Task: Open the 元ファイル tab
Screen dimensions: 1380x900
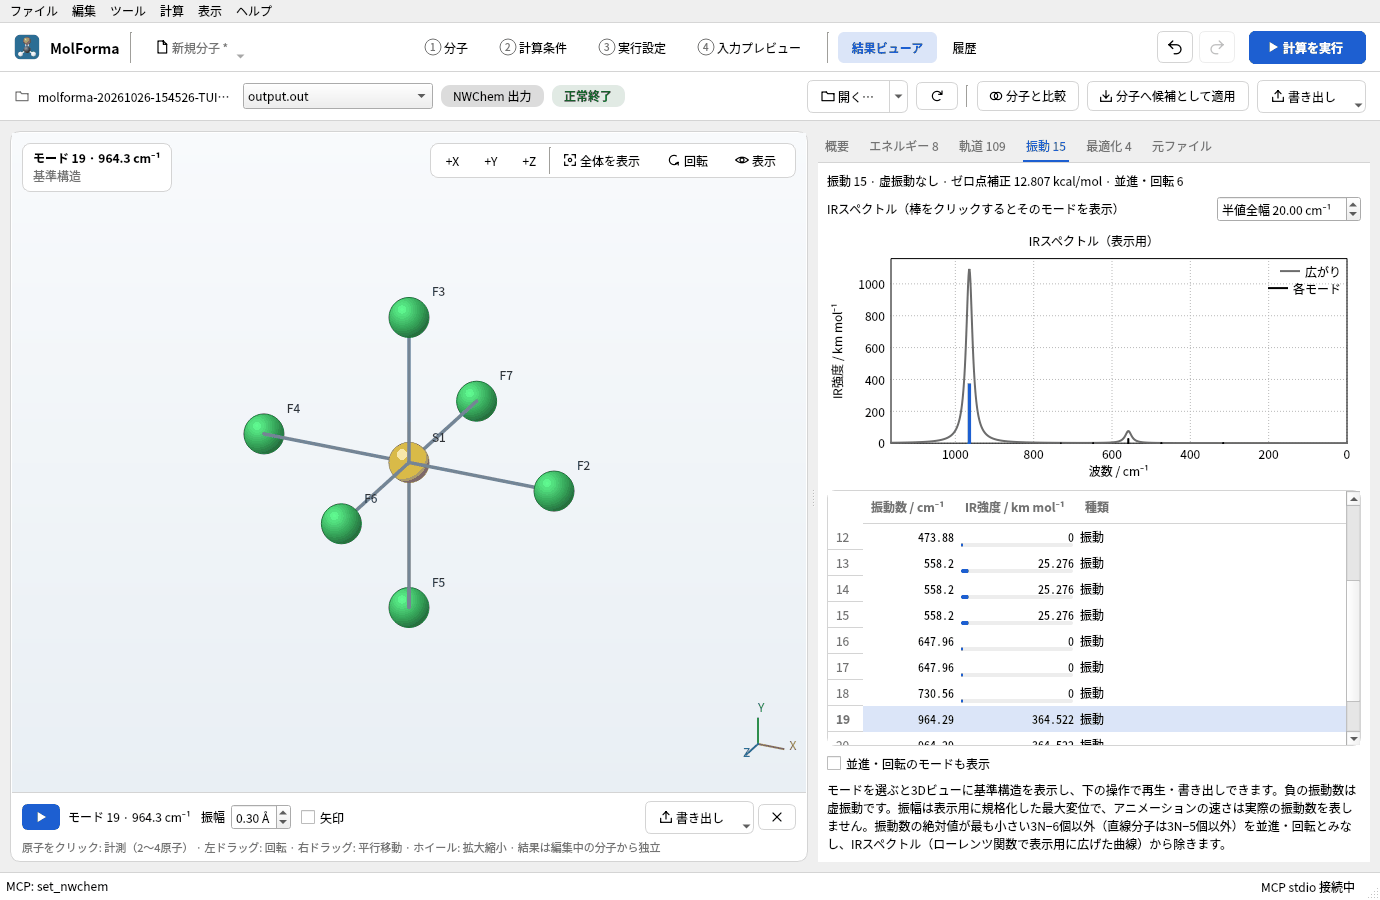Action: click(x=1181, y=146)
